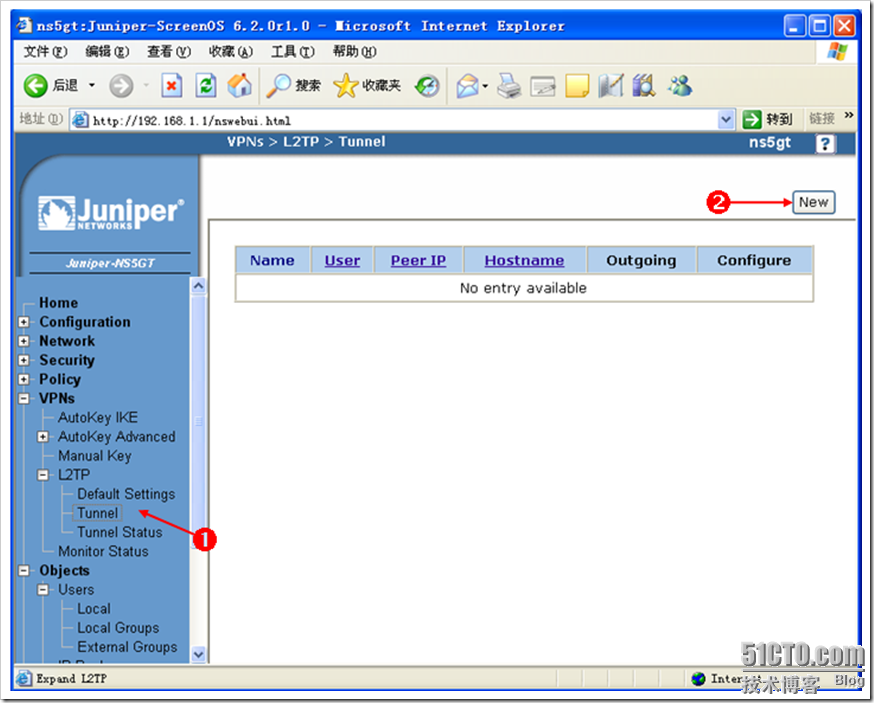Open External Groups in the tree

coord(127,647)
